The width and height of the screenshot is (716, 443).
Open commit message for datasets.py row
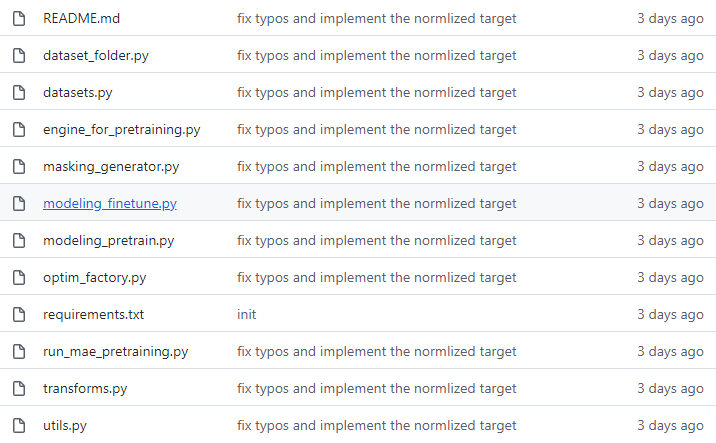coord(376,92)
